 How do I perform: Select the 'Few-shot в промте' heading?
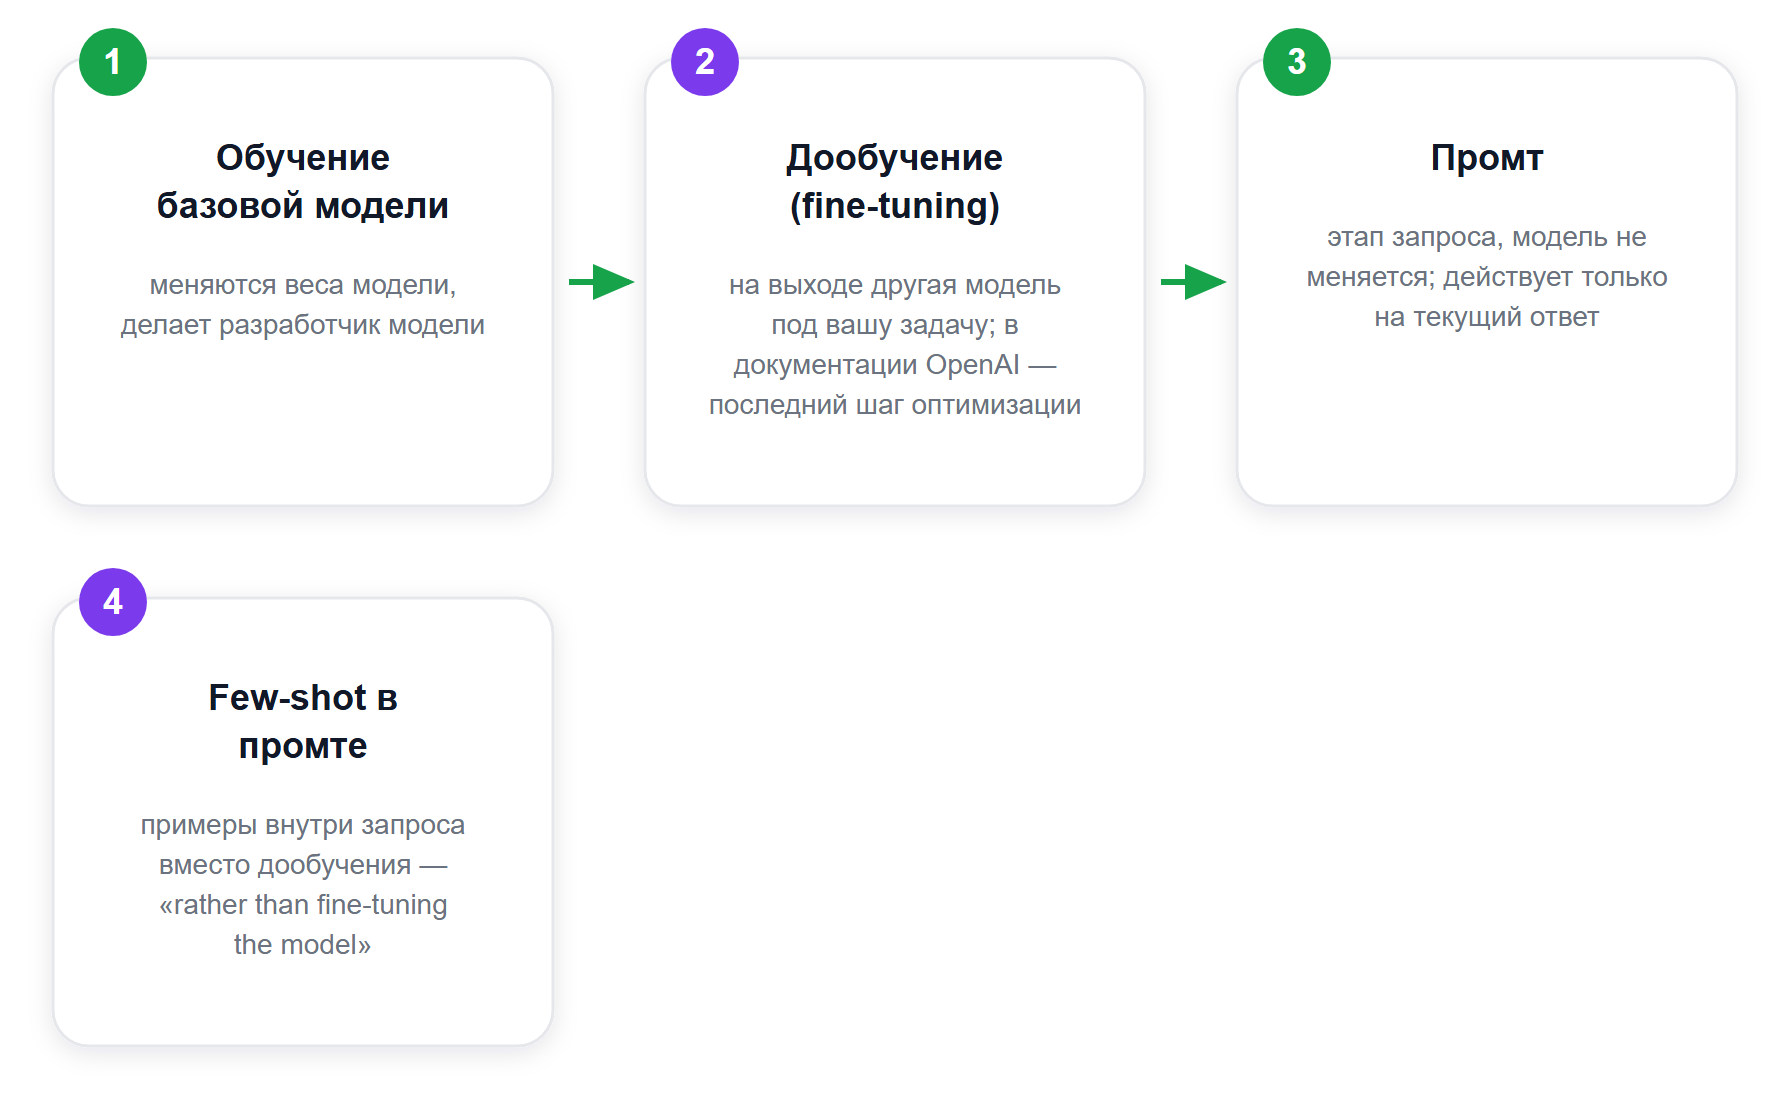pos(303,721)
